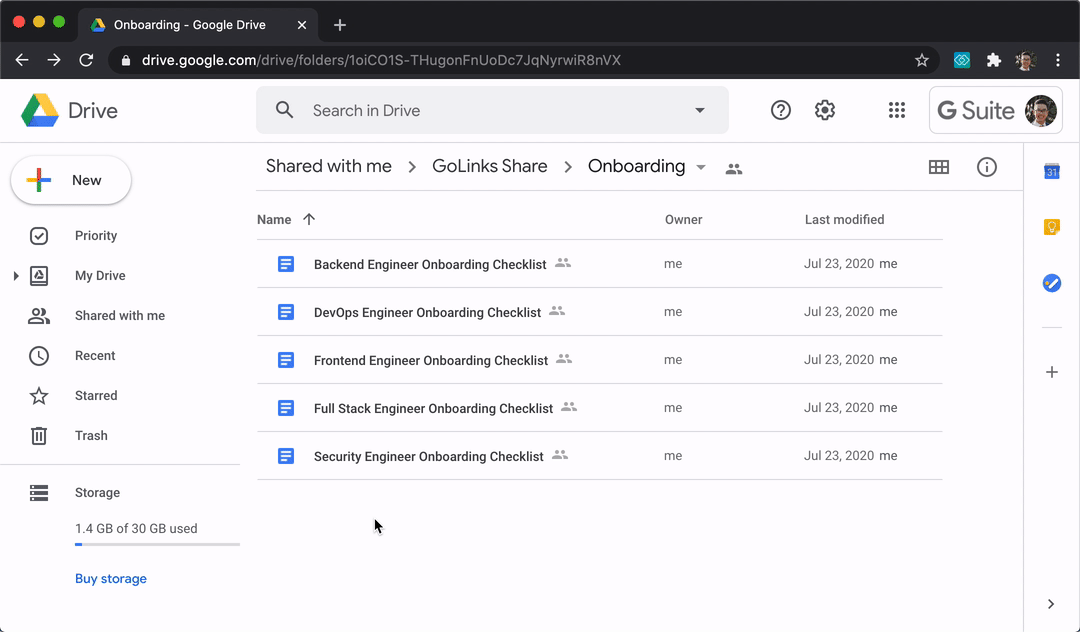Screen dimensions: 1080x632
Task: Switch to grid layout view
Action: (x=938, y=167)
